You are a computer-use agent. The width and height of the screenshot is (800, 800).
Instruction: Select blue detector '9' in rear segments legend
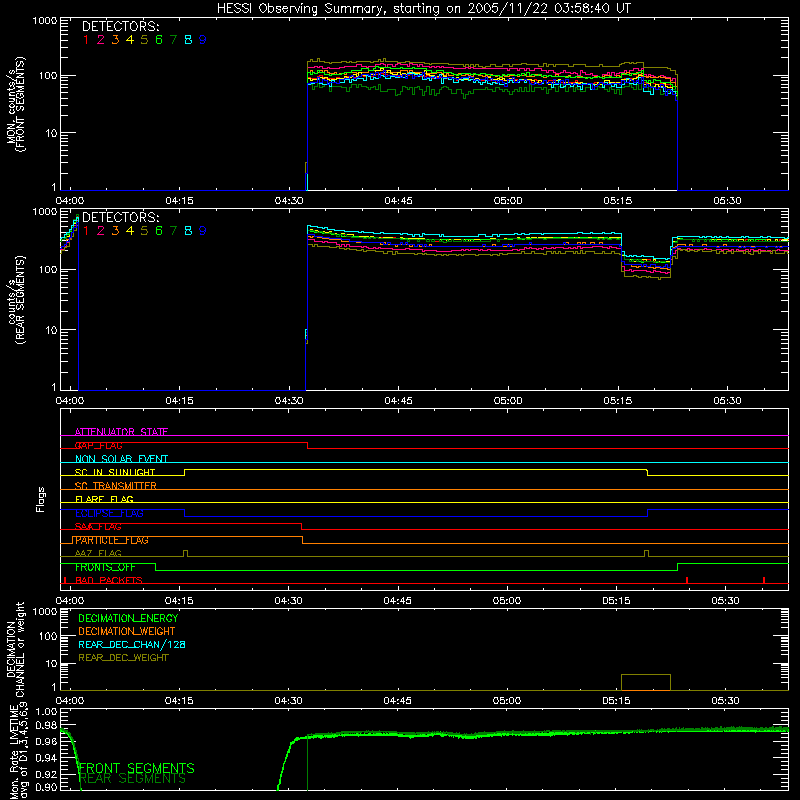(203, 231)
